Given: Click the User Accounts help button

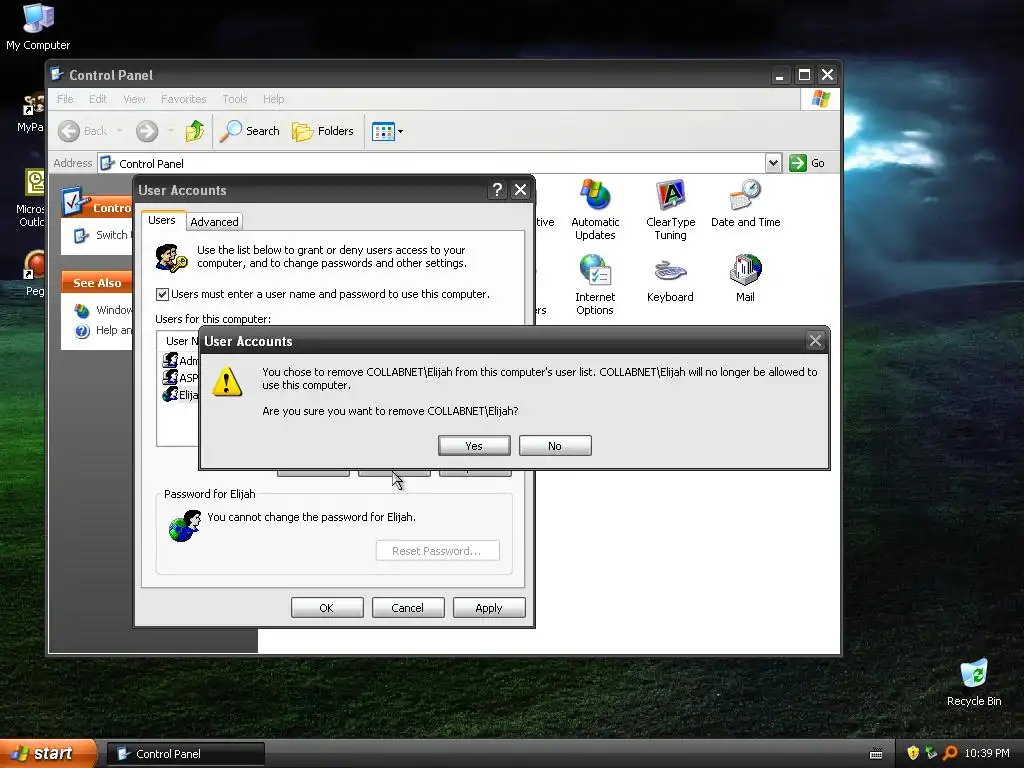Looking at the screenshot, I should point(498,190).
